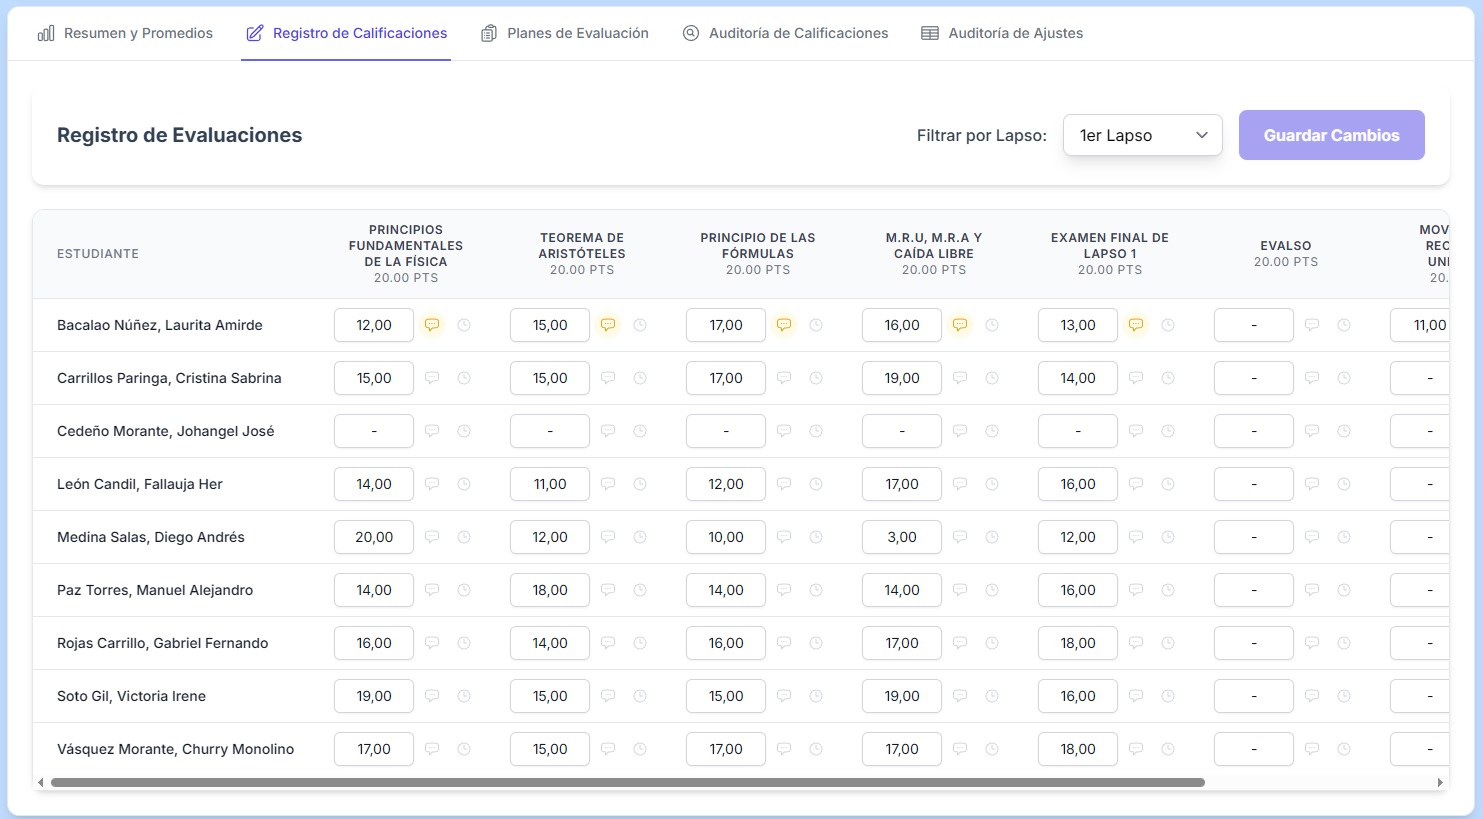Click Guardar Cambios button
1483x819 pixels.
[x=1331, y=135]
